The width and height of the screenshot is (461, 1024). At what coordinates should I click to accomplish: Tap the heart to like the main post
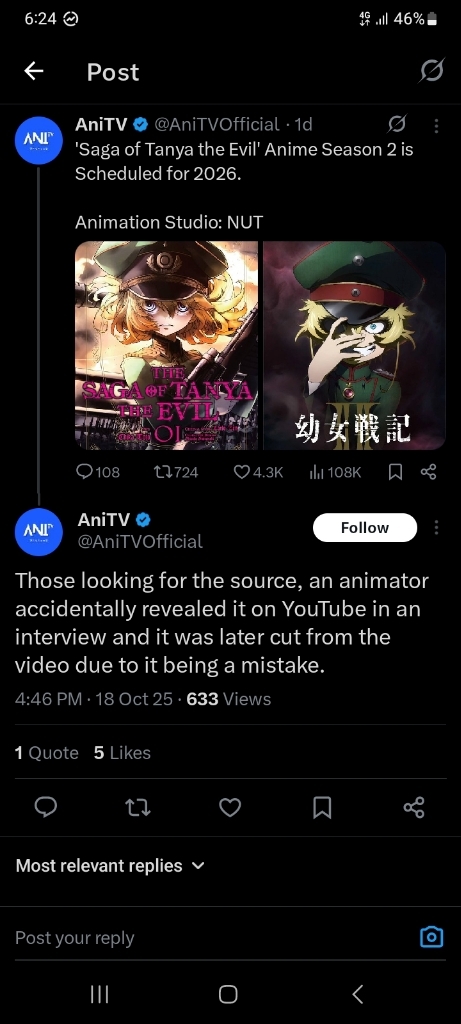(230, 808)
